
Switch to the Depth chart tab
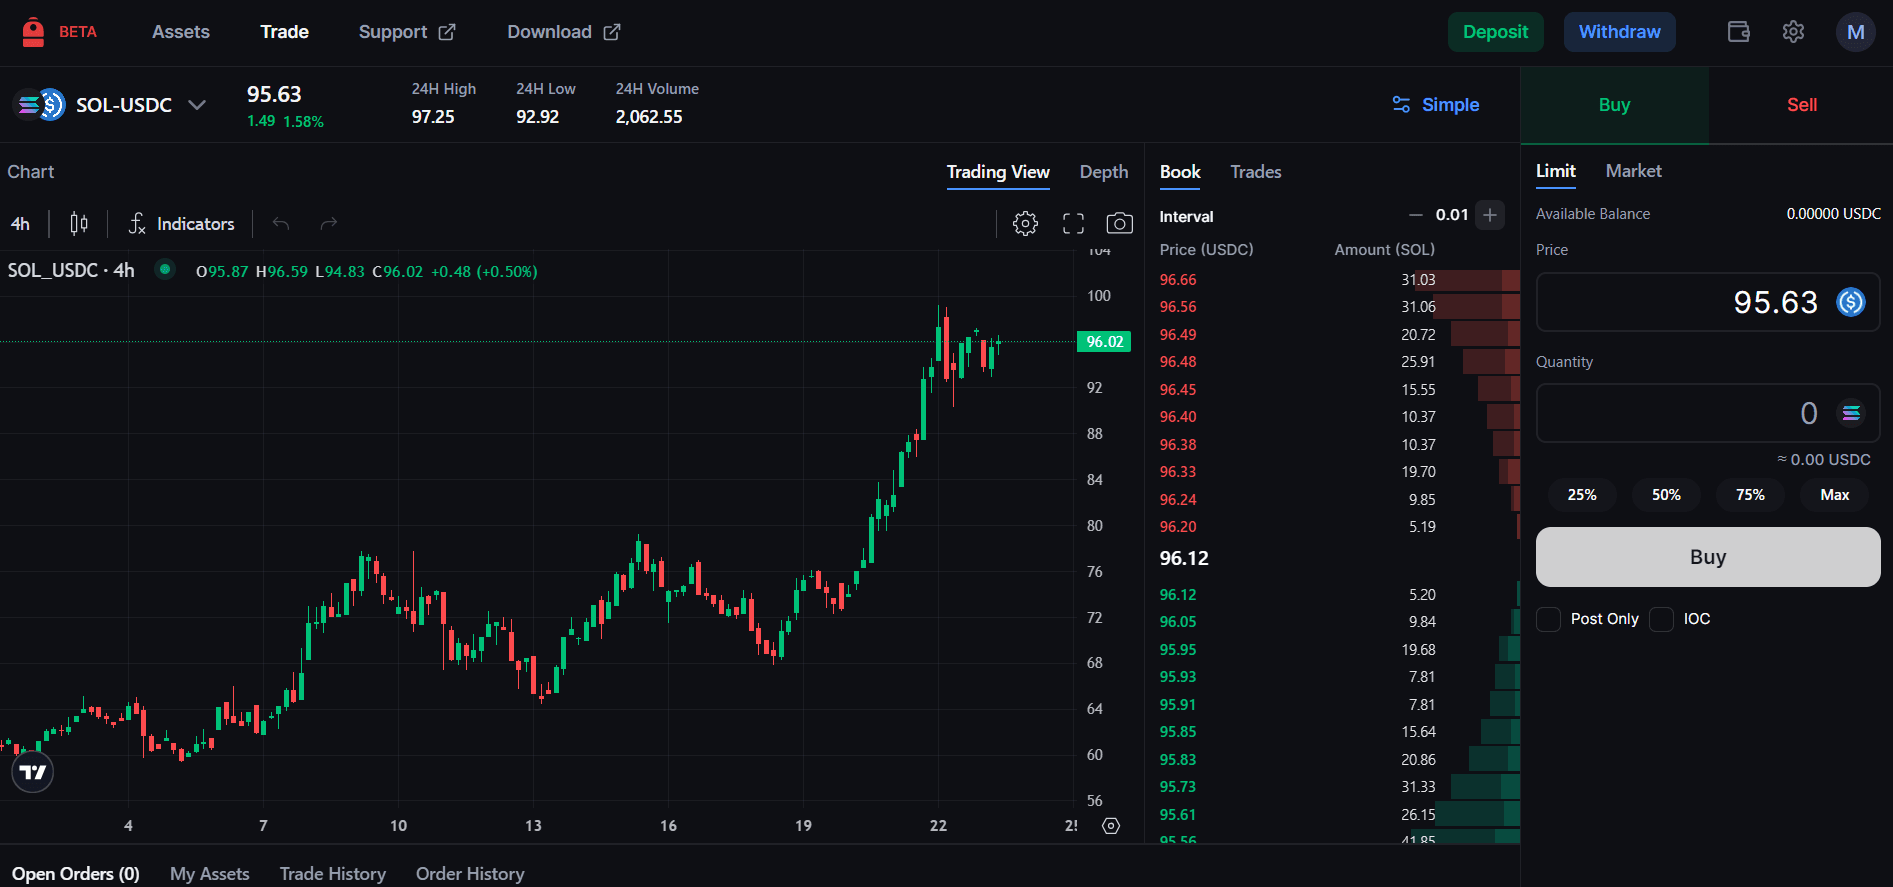[1104, 172]
